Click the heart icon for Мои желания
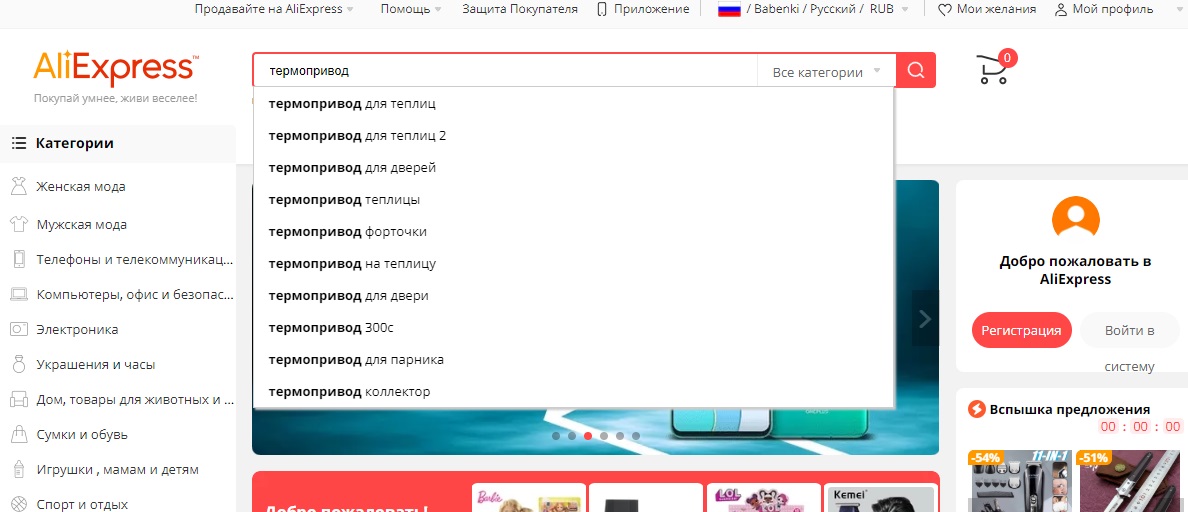Viewport: 1188px width, 512px height. click(944, 9)
